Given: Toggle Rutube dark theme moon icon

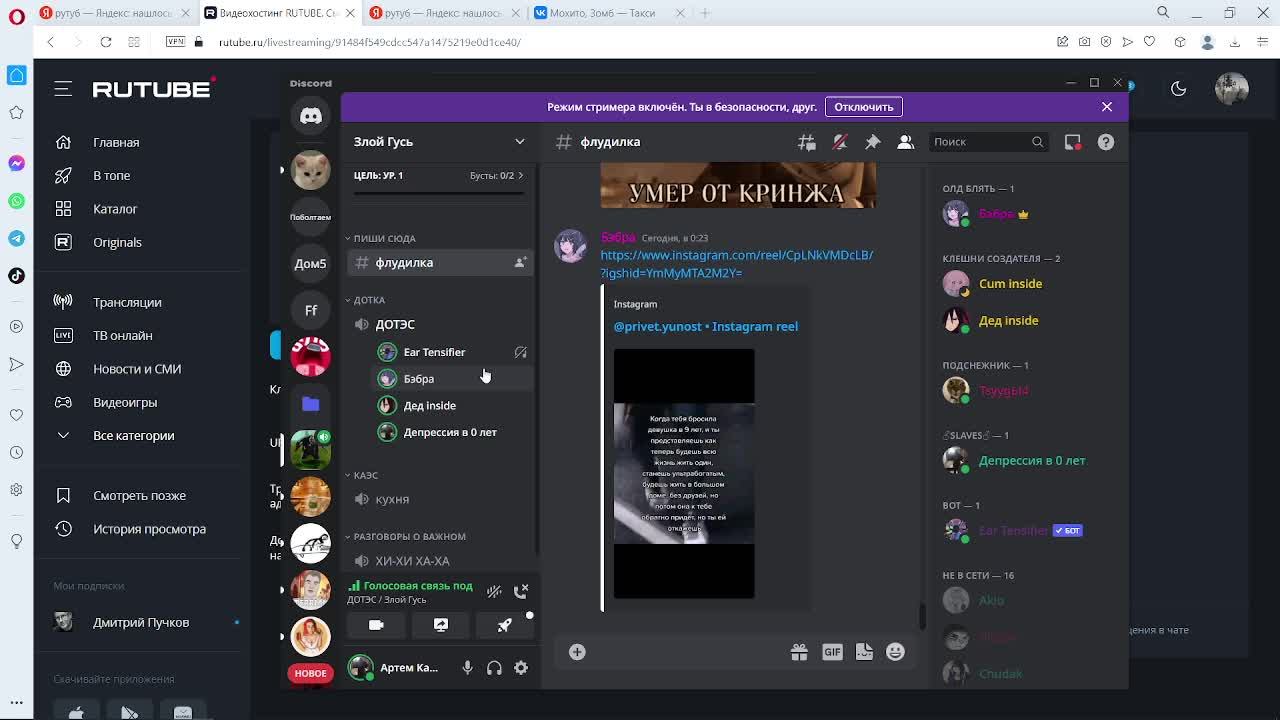Looking at the screenshot, I should [1178, 89].
